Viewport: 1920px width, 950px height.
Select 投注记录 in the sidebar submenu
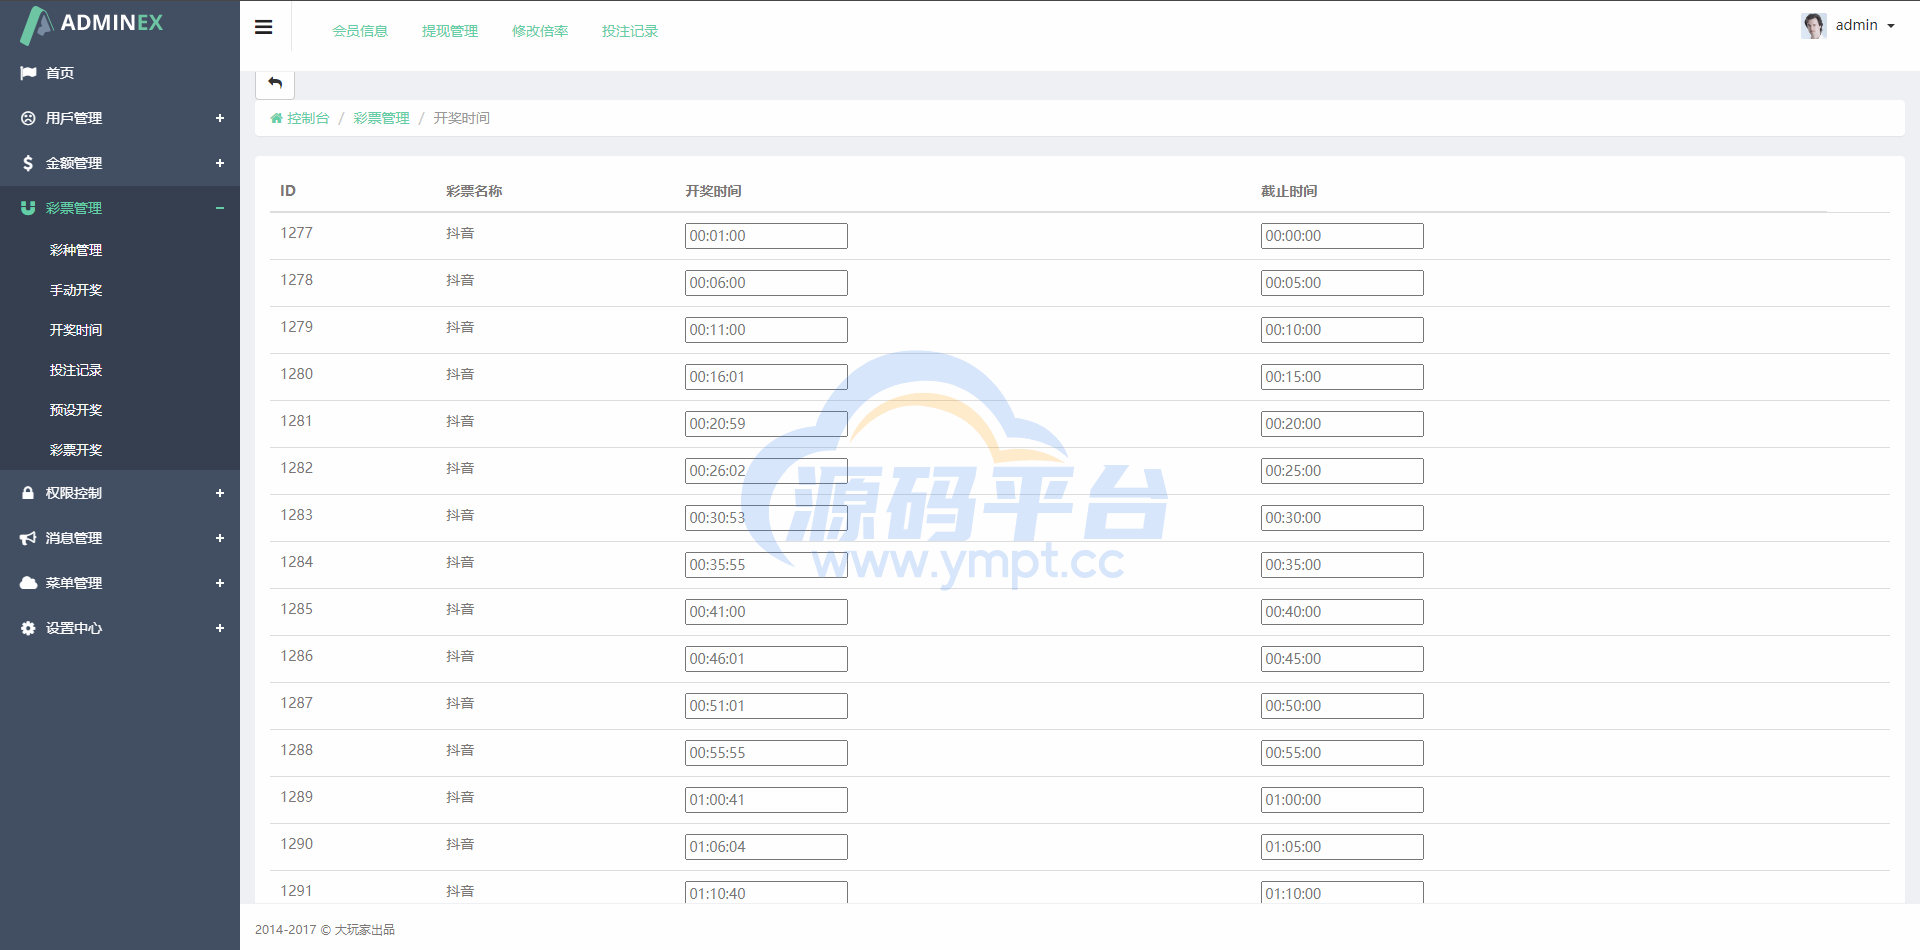[x=76, y=370]
